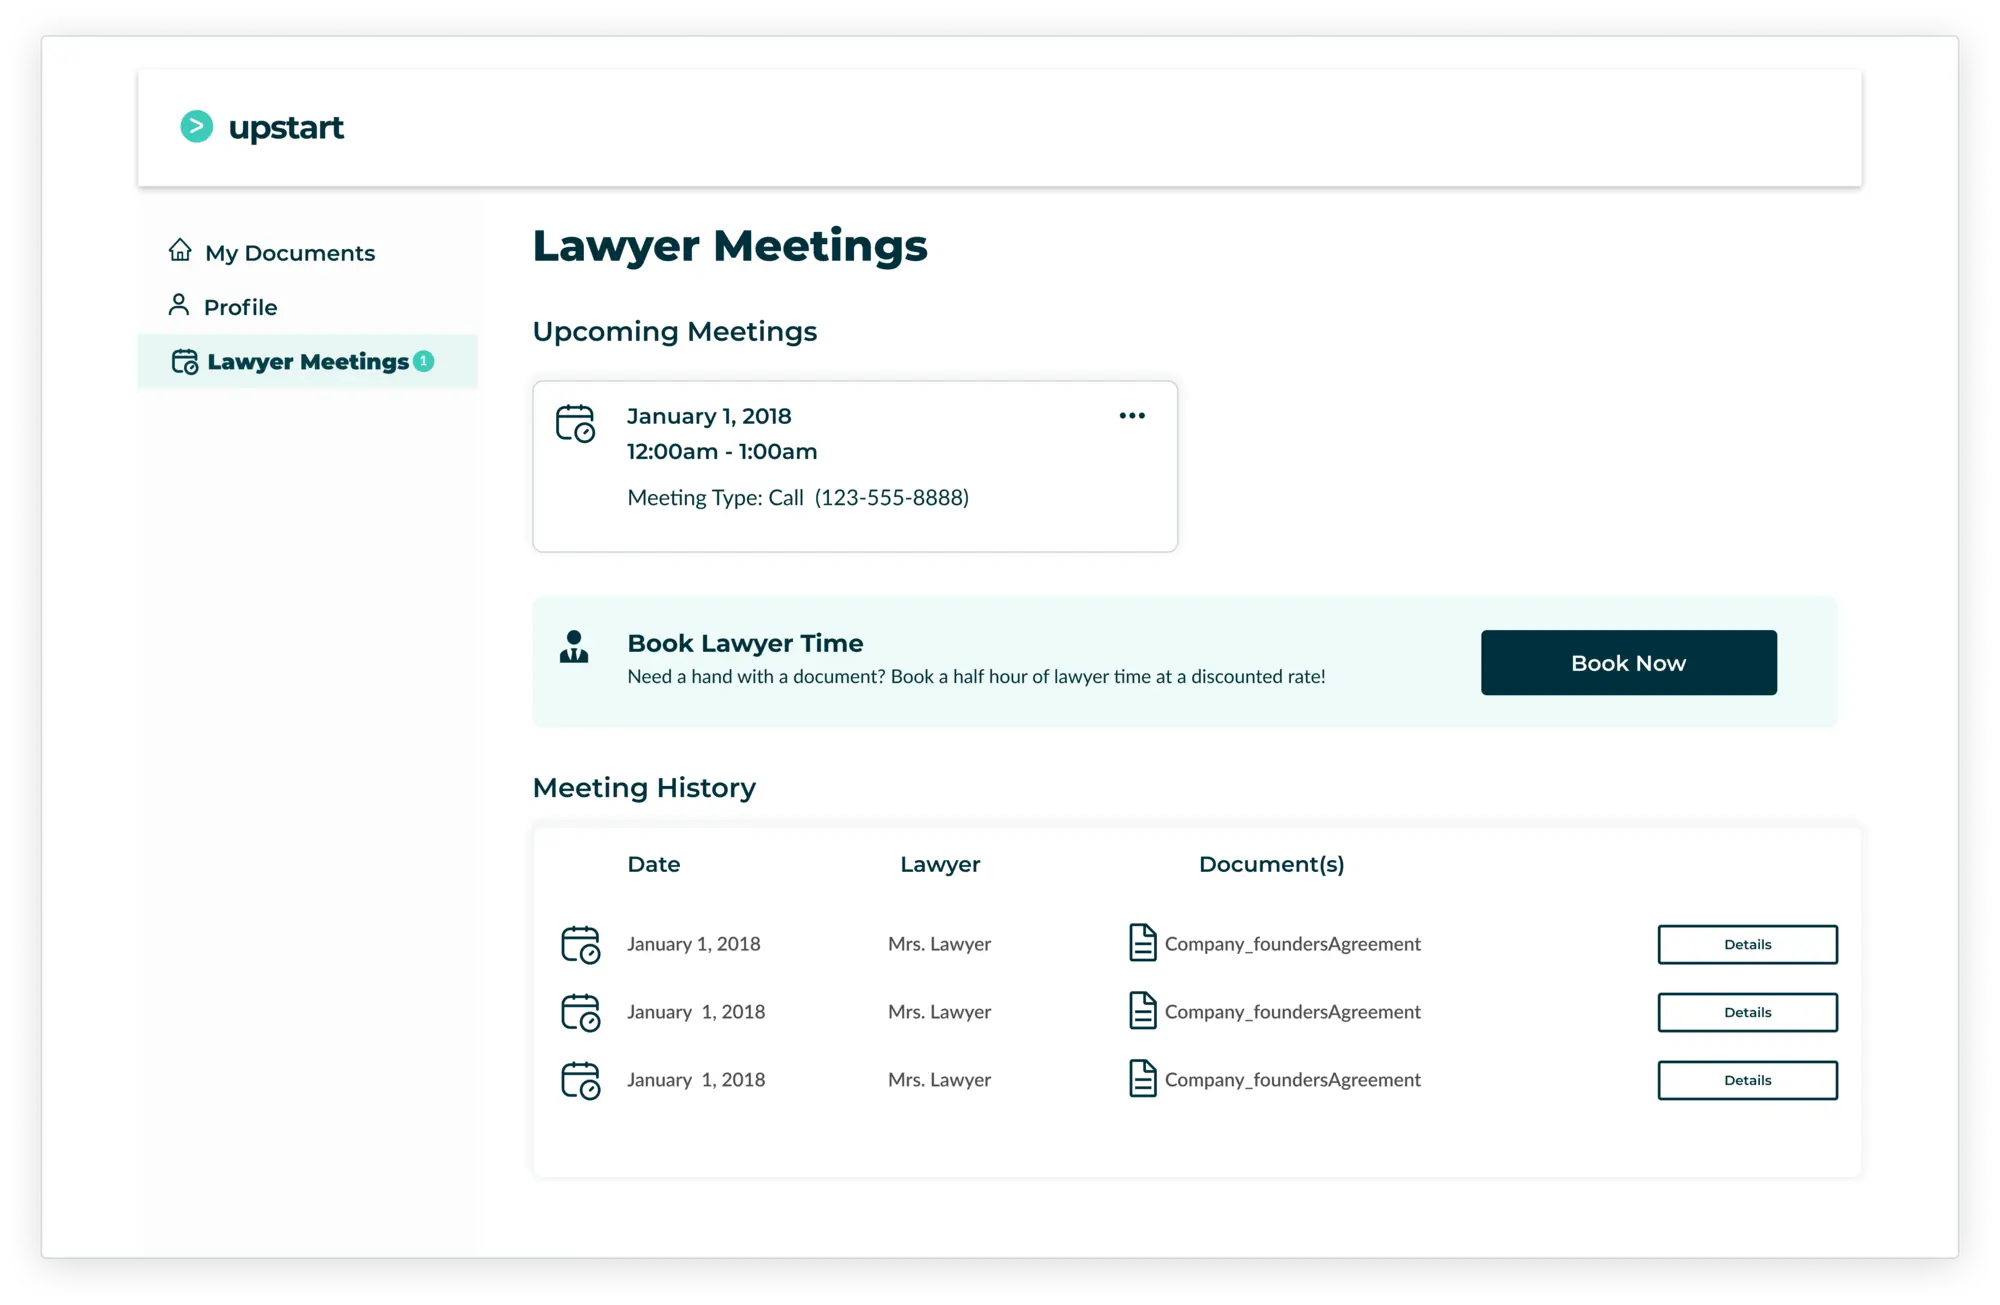This screenshot has height=1305, width=2000.
Task: Open Details for the first history meeting
Action: pos(1748,944)
